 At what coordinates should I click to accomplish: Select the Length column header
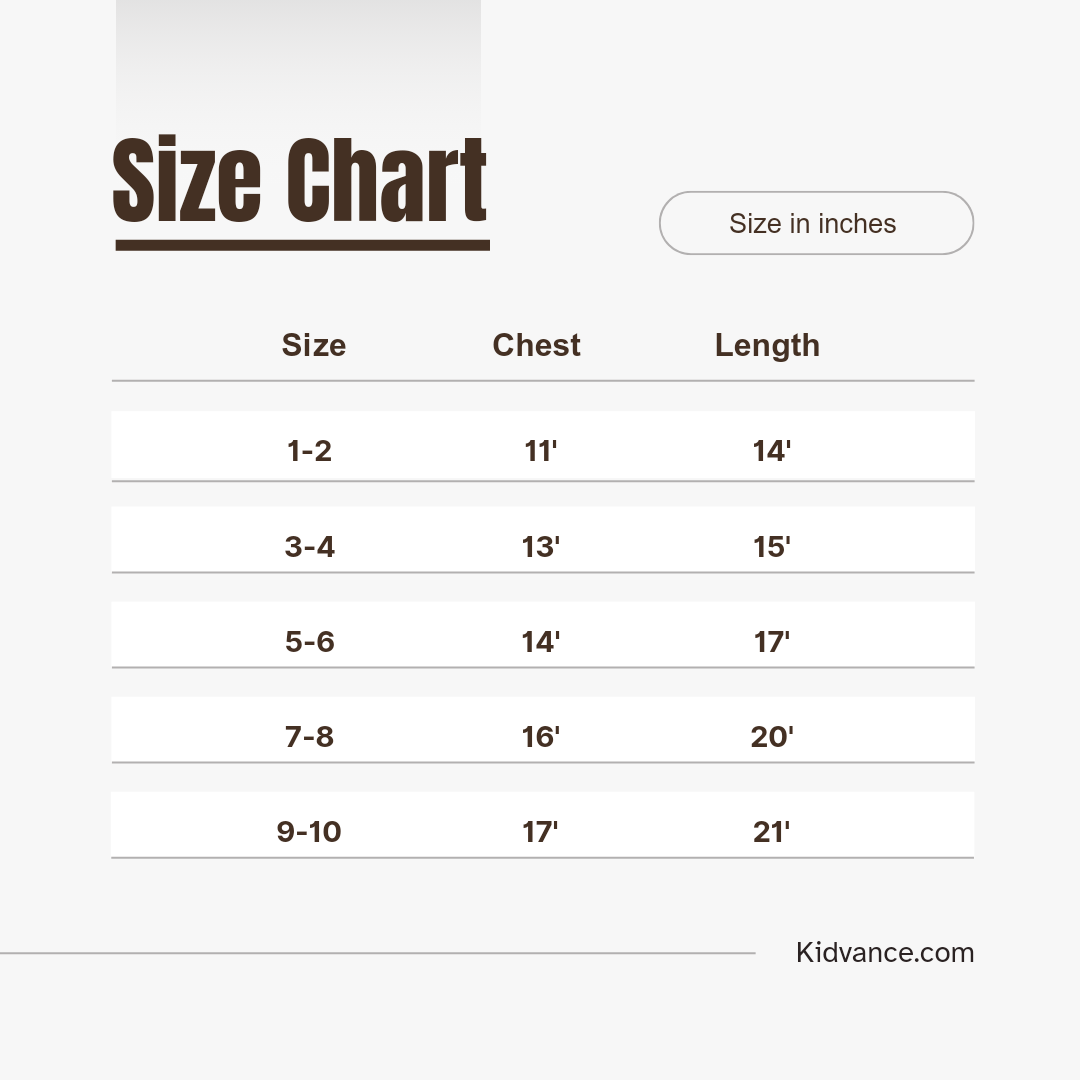[x=767, y=346]
